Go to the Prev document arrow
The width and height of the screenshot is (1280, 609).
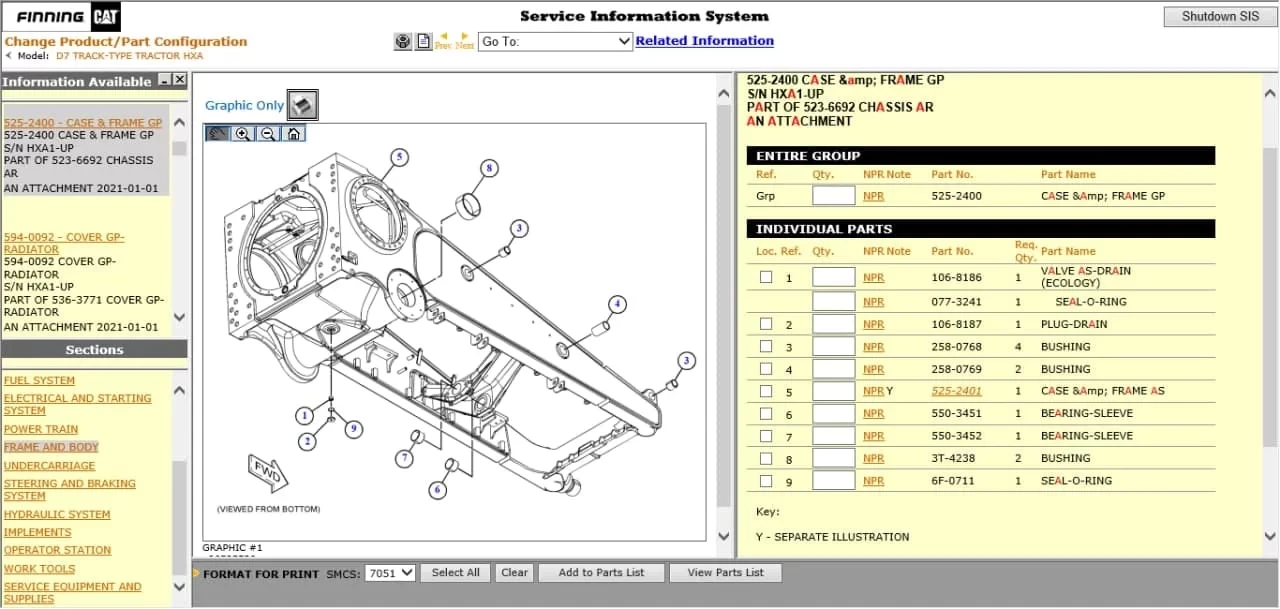click(444, 40)
